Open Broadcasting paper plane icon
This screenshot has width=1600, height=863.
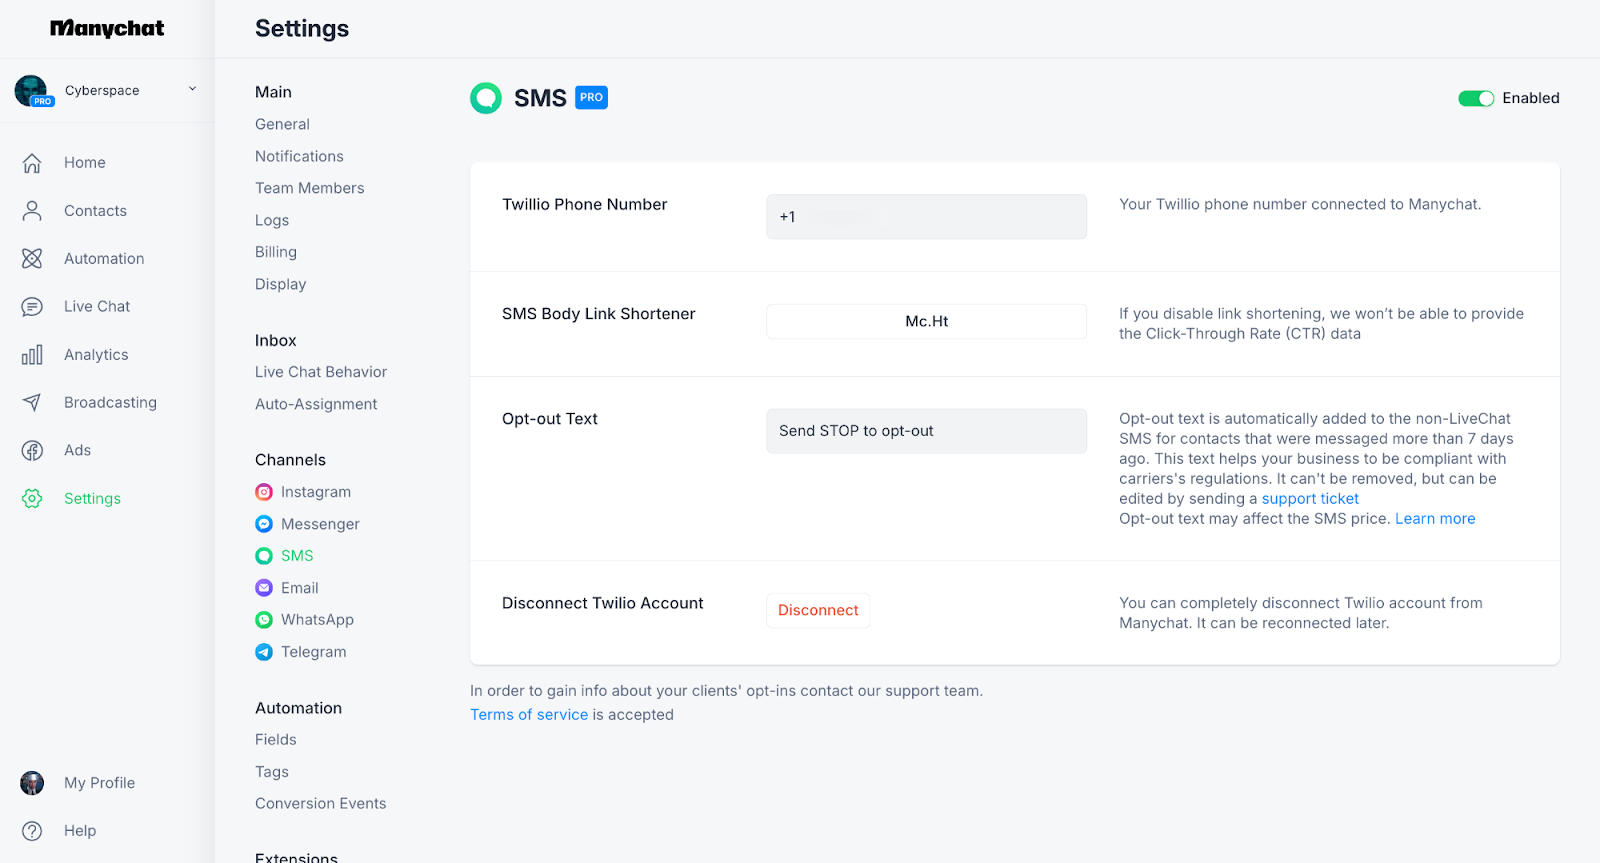(32, 403)
